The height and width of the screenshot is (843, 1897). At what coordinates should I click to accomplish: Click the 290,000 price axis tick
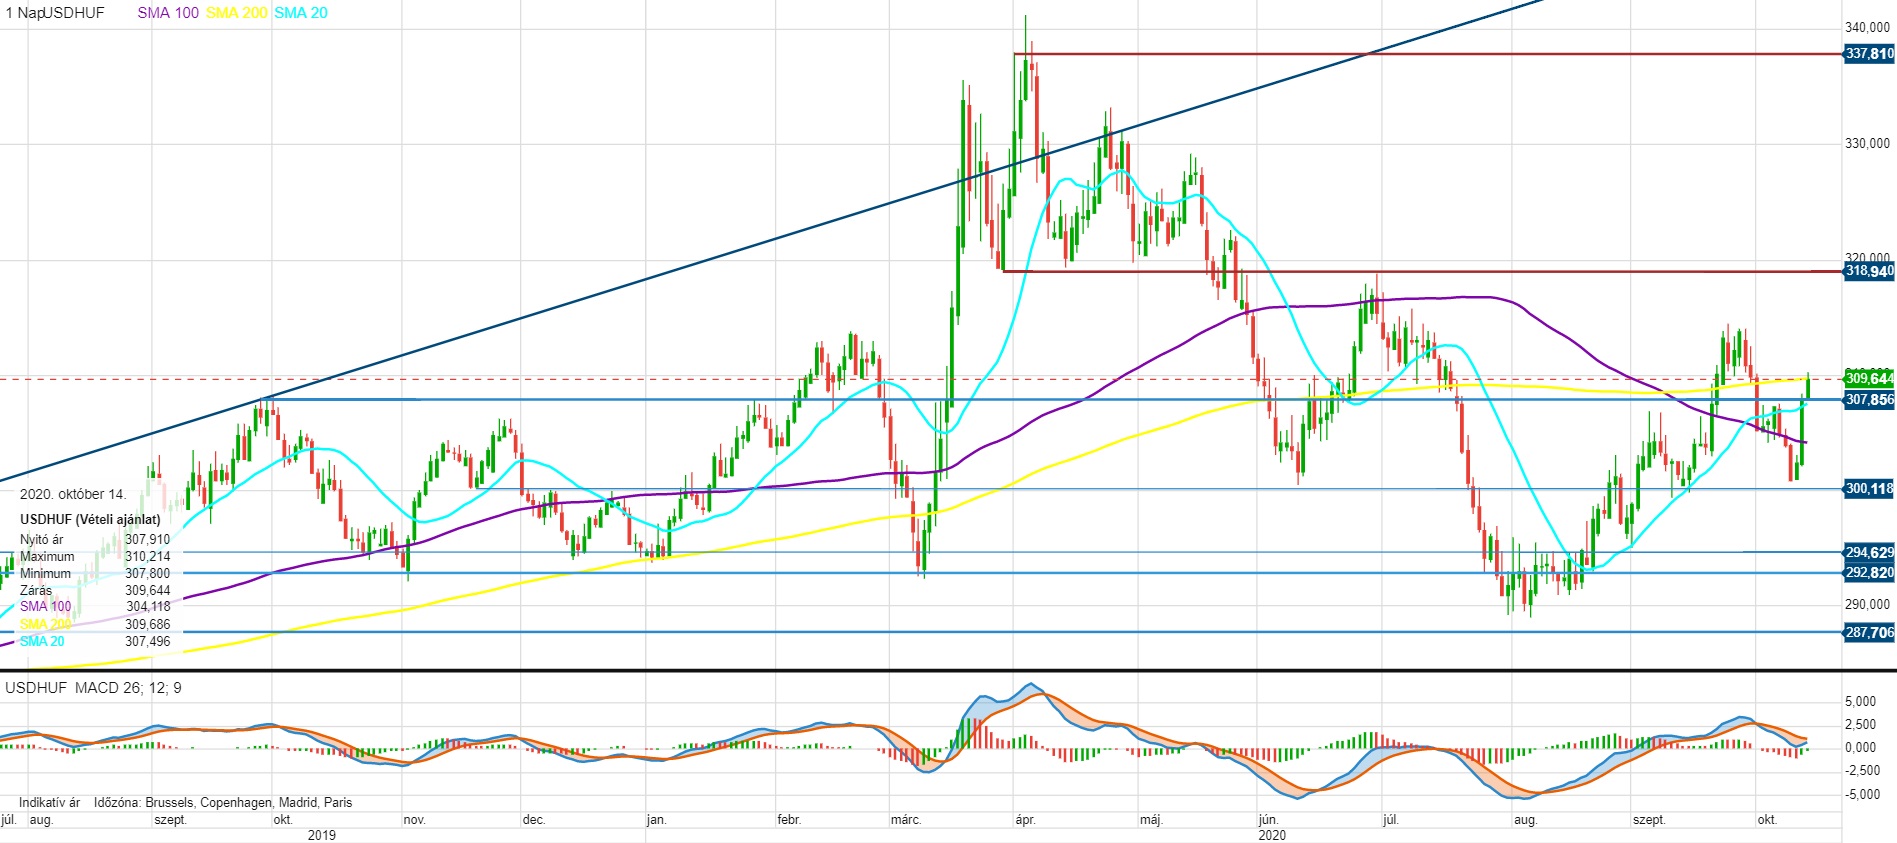[1868, 605]
